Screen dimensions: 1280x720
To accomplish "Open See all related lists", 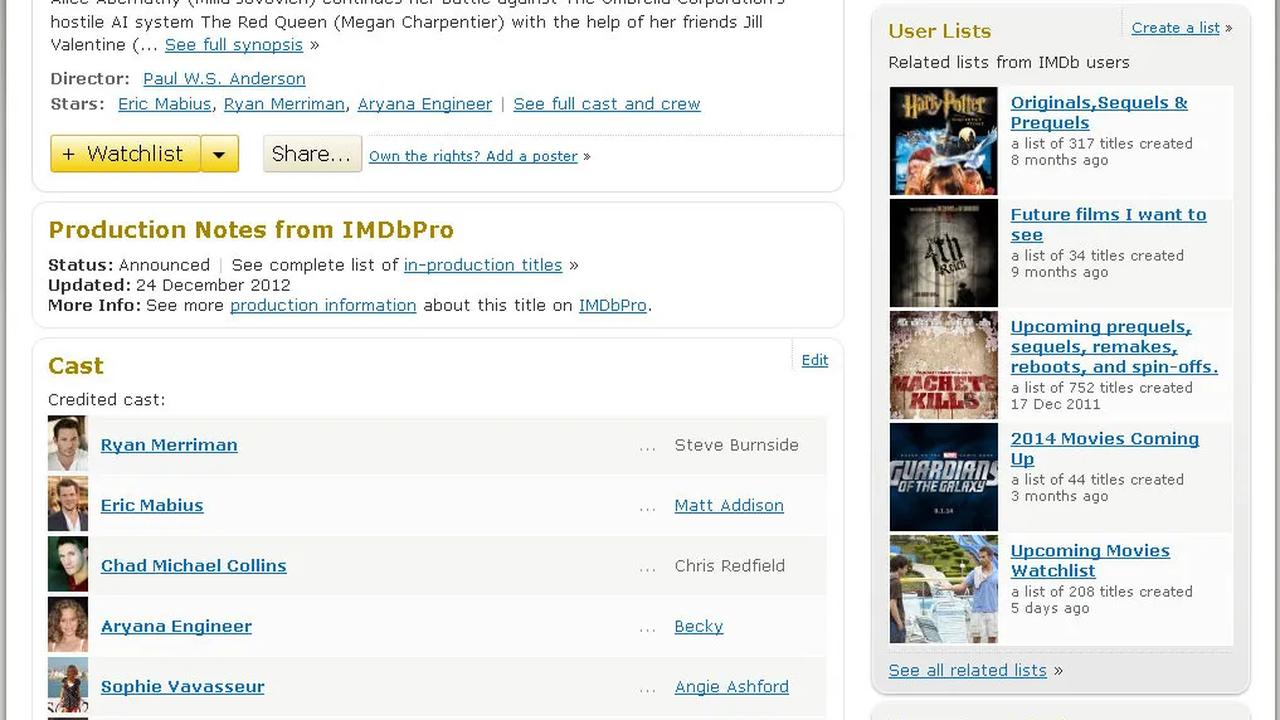I will (x=968, y=670).
